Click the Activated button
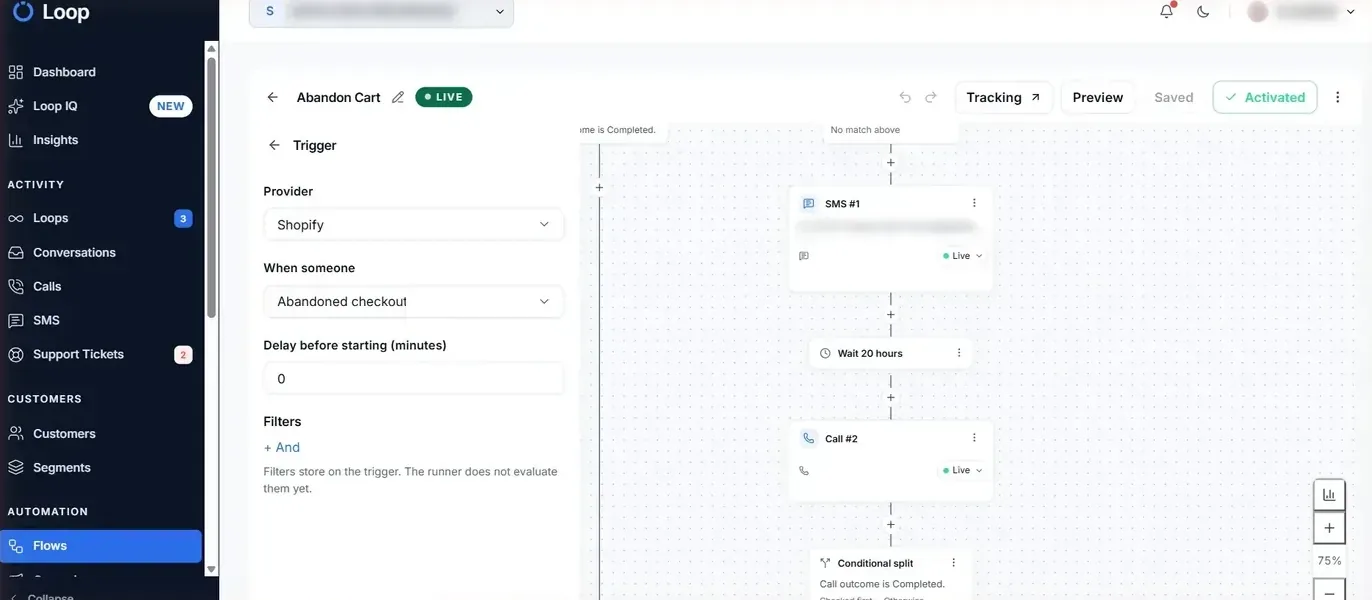 [x=1265, y=97]
